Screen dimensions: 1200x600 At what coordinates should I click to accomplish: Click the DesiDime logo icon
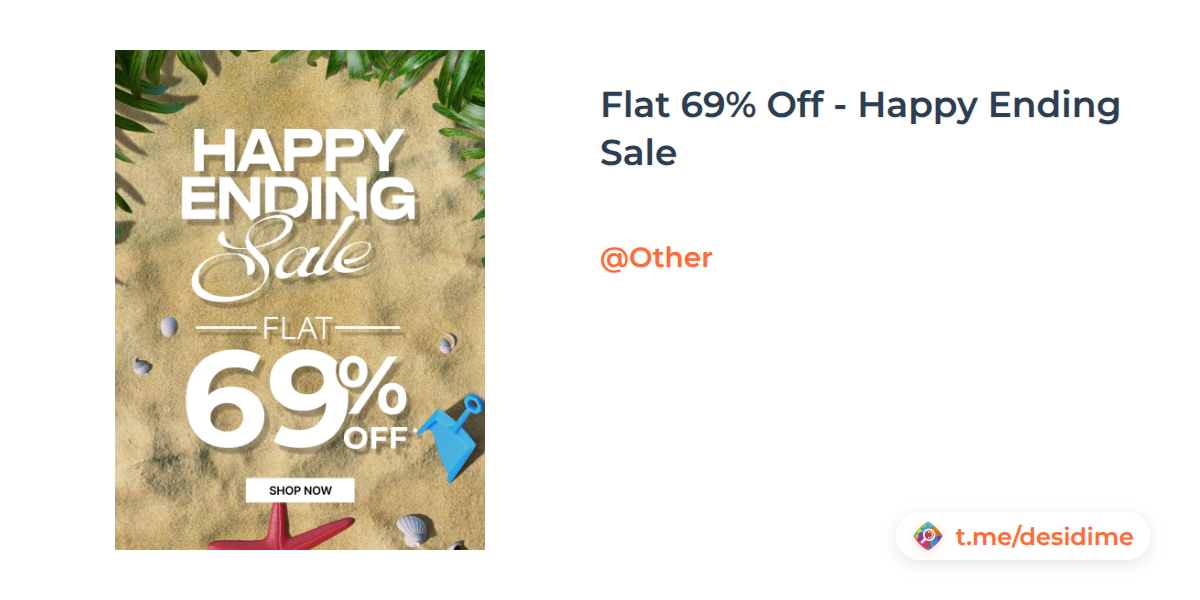click(928, 537)
